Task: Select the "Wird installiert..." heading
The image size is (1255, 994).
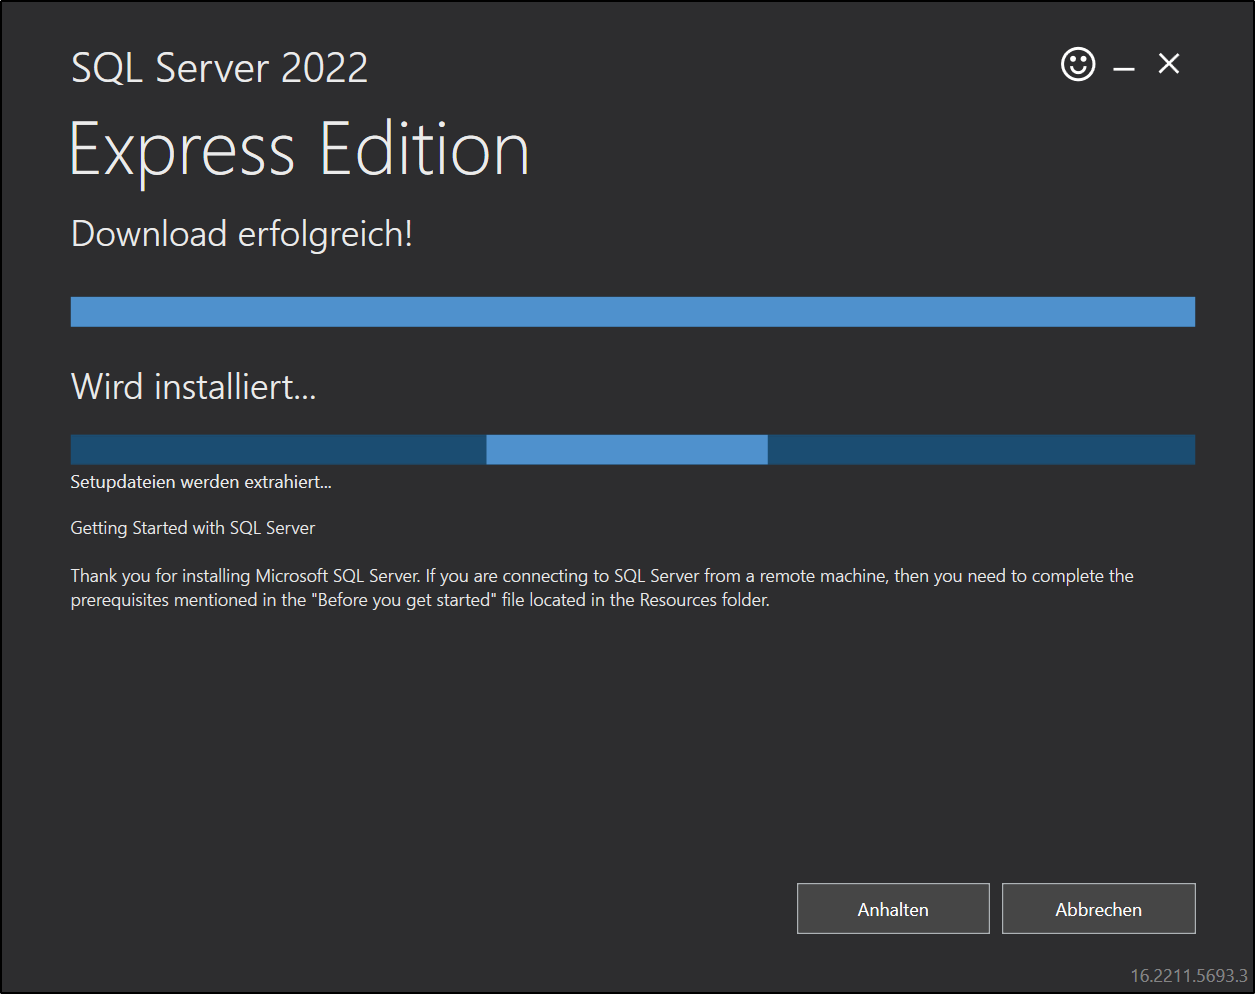Action: point(194,387)
